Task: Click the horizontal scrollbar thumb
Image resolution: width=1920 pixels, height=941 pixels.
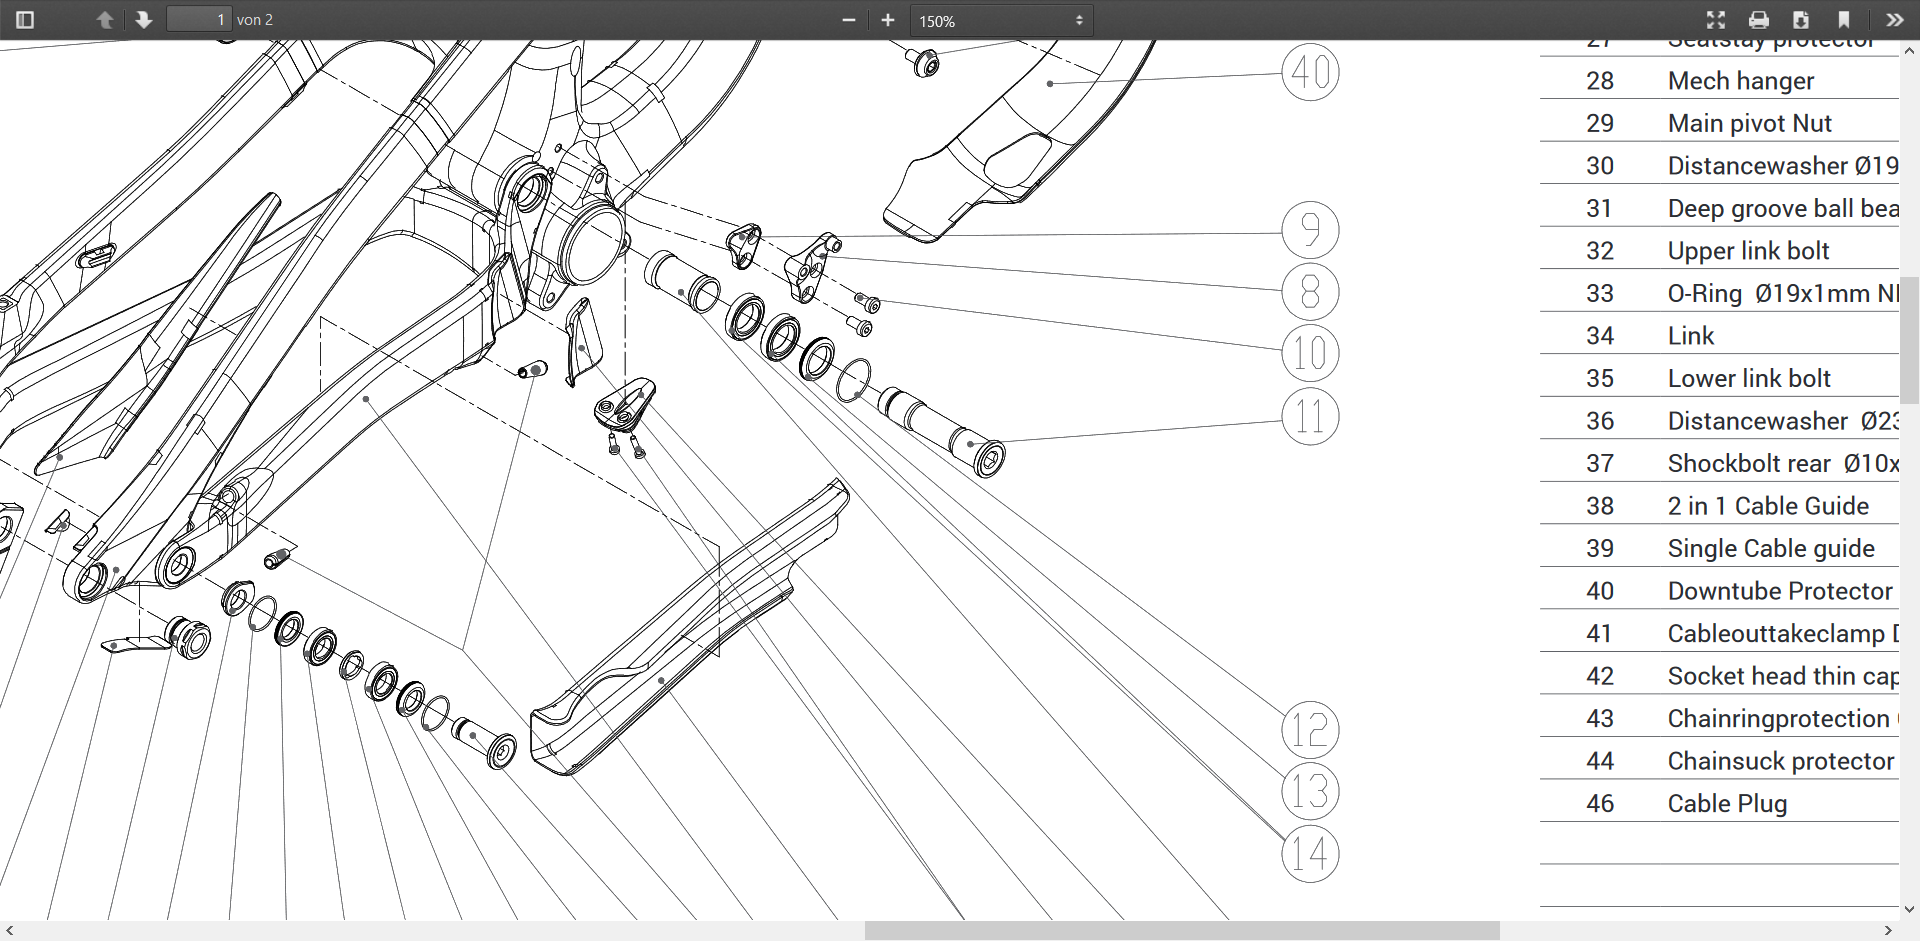Action: pos(1181,931)
